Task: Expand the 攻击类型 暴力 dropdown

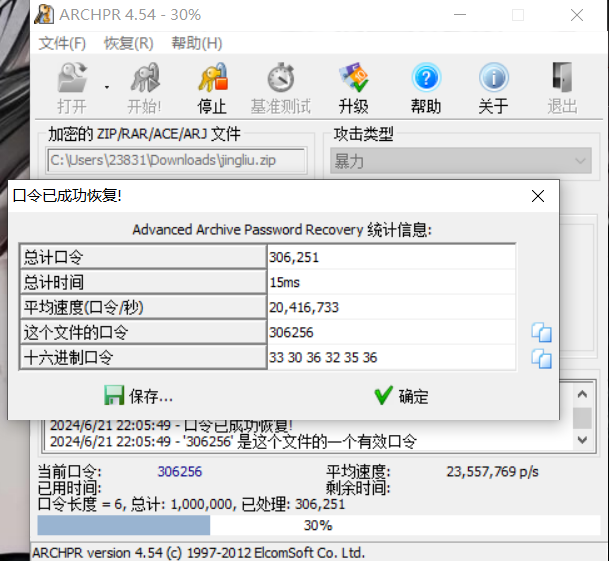Action: pyautogui.click(x=461, y=160)
